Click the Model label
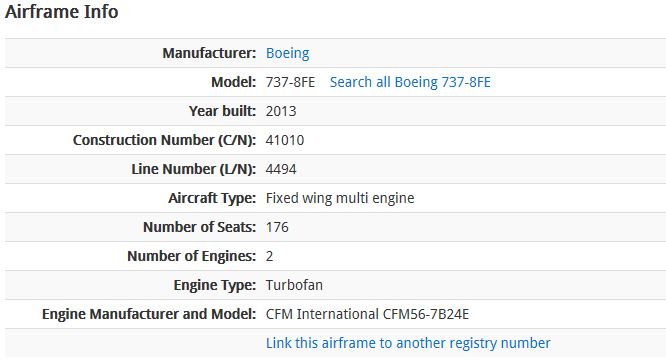Screen dimensions: 666x361 [x=234, y=82]
